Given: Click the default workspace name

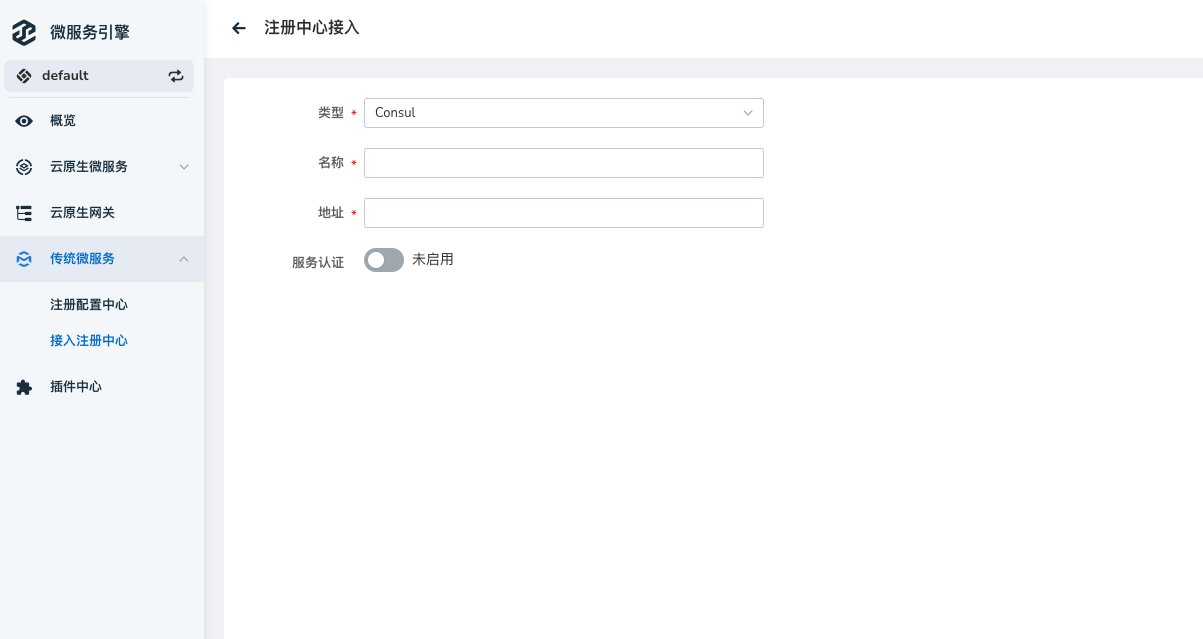Looking at the screenshot, I should pos(65,76).
